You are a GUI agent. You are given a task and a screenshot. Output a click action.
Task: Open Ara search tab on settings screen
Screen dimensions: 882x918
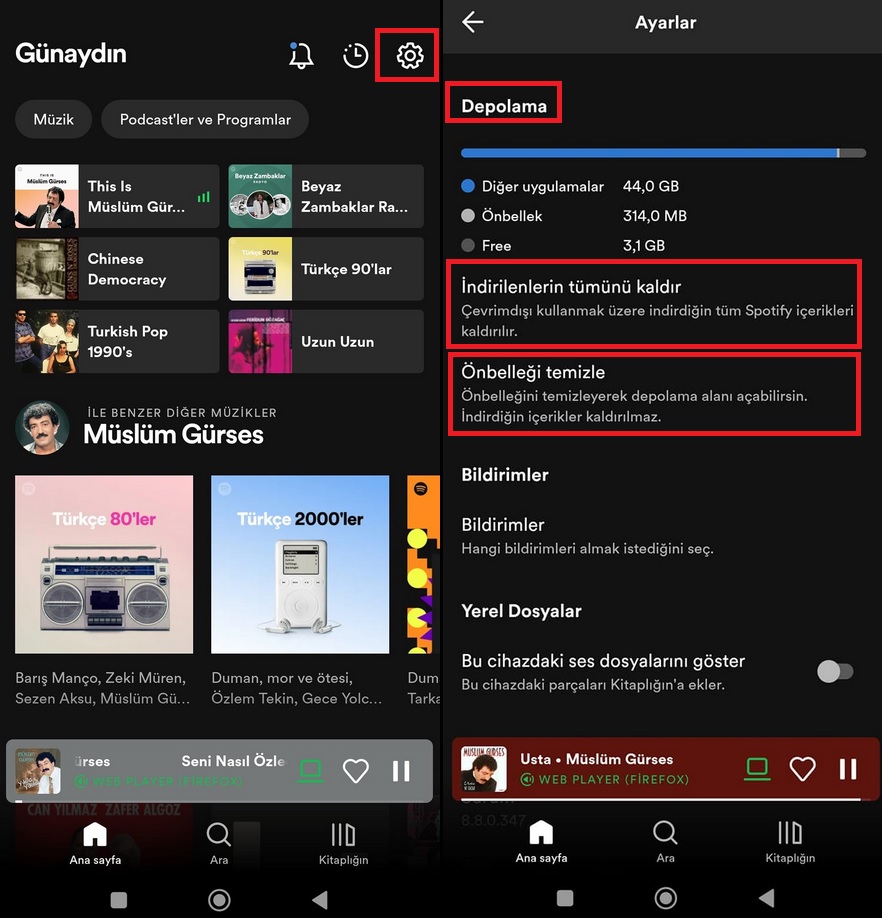click(x=665, y=842)
